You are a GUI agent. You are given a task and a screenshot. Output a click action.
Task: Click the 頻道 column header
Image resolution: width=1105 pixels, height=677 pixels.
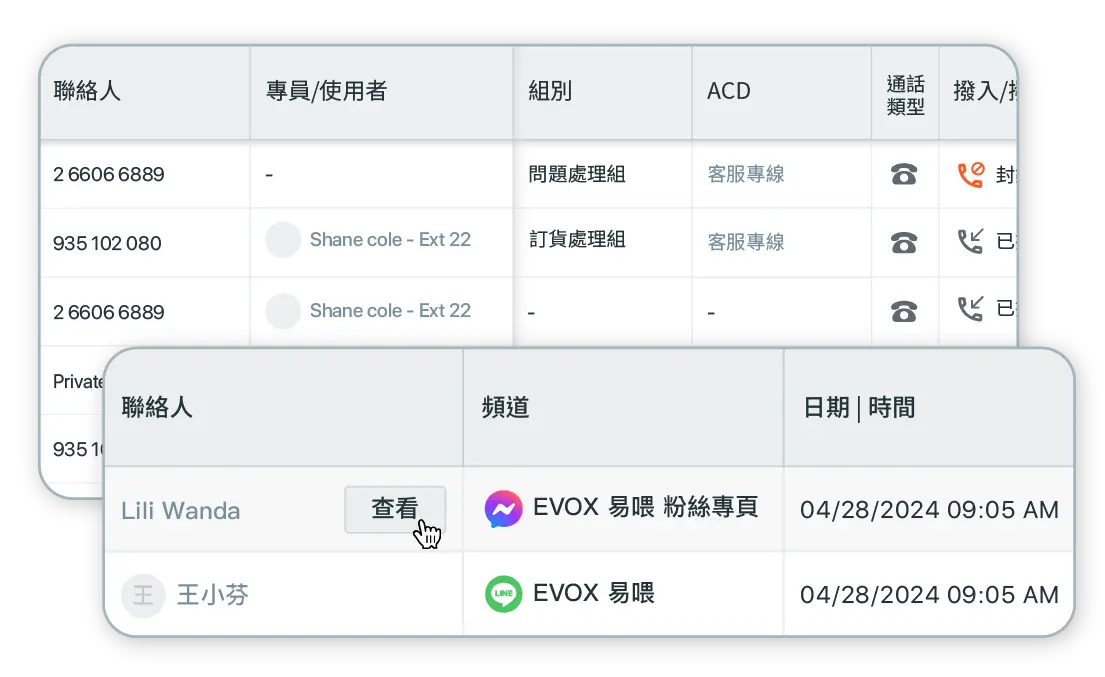coord(505,407)
